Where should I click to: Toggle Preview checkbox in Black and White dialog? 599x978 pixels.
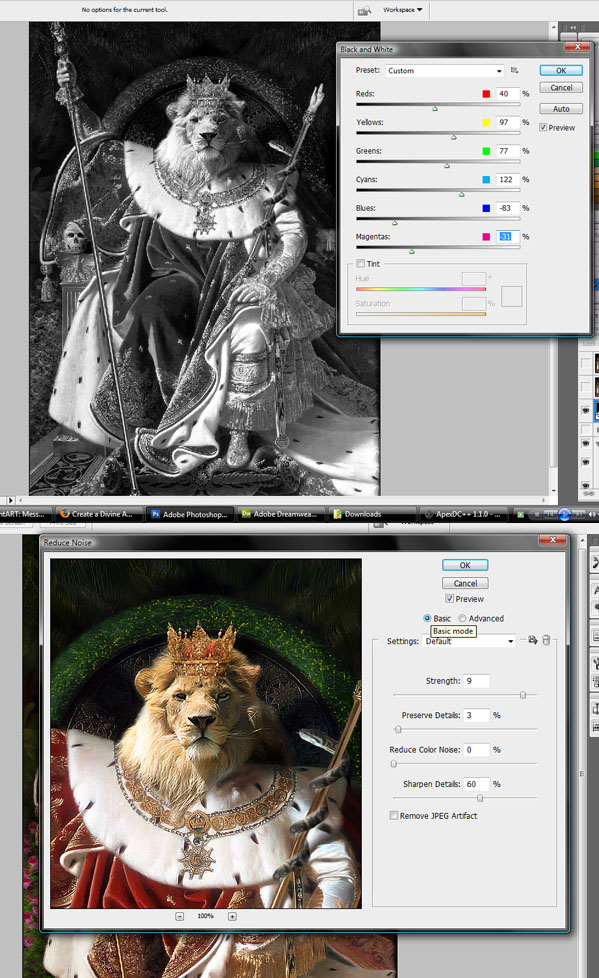[x=543, y=127]
